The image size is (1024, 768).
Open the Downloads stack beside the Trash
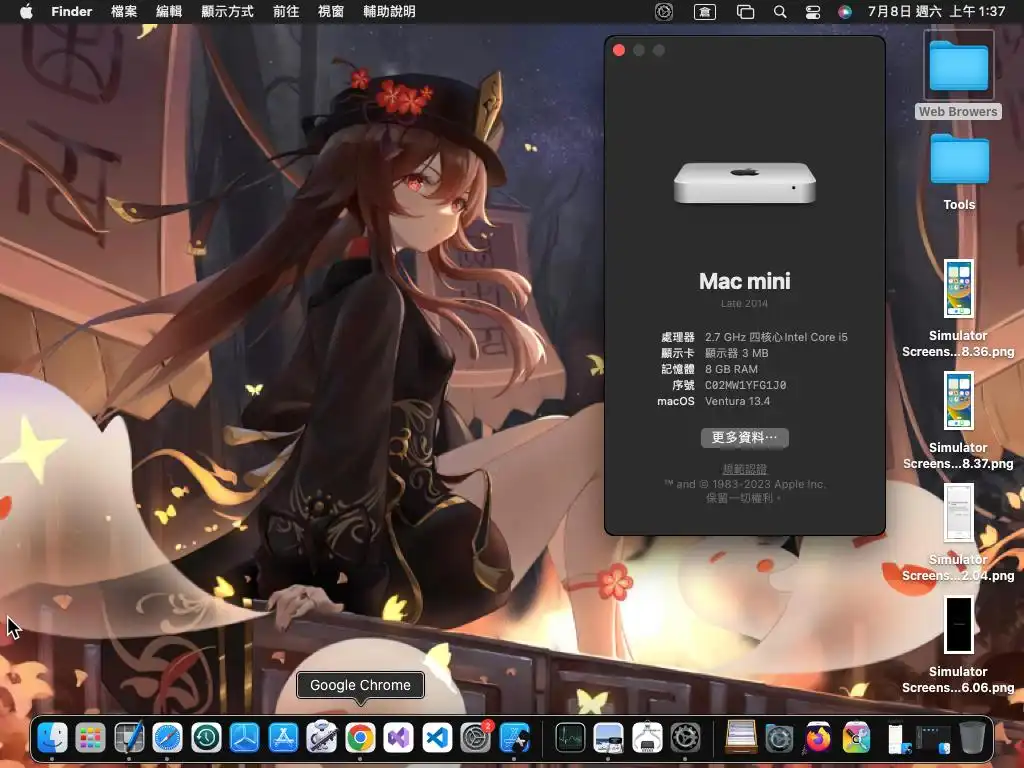pyautogui.click(x=934, y=738)
